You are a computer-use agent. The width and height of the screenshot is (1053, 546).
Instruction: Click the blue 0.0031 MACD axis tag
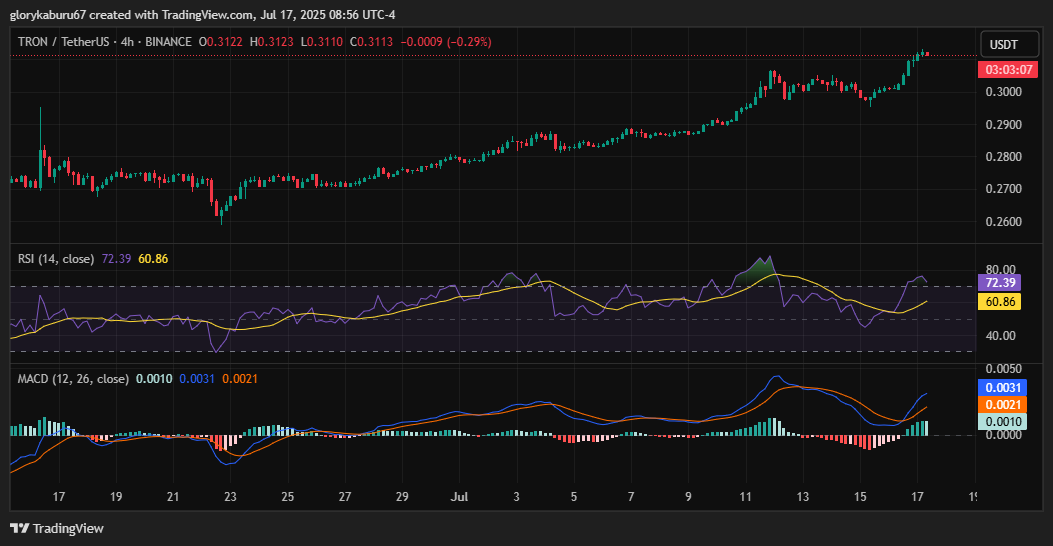coord(1001,387)
